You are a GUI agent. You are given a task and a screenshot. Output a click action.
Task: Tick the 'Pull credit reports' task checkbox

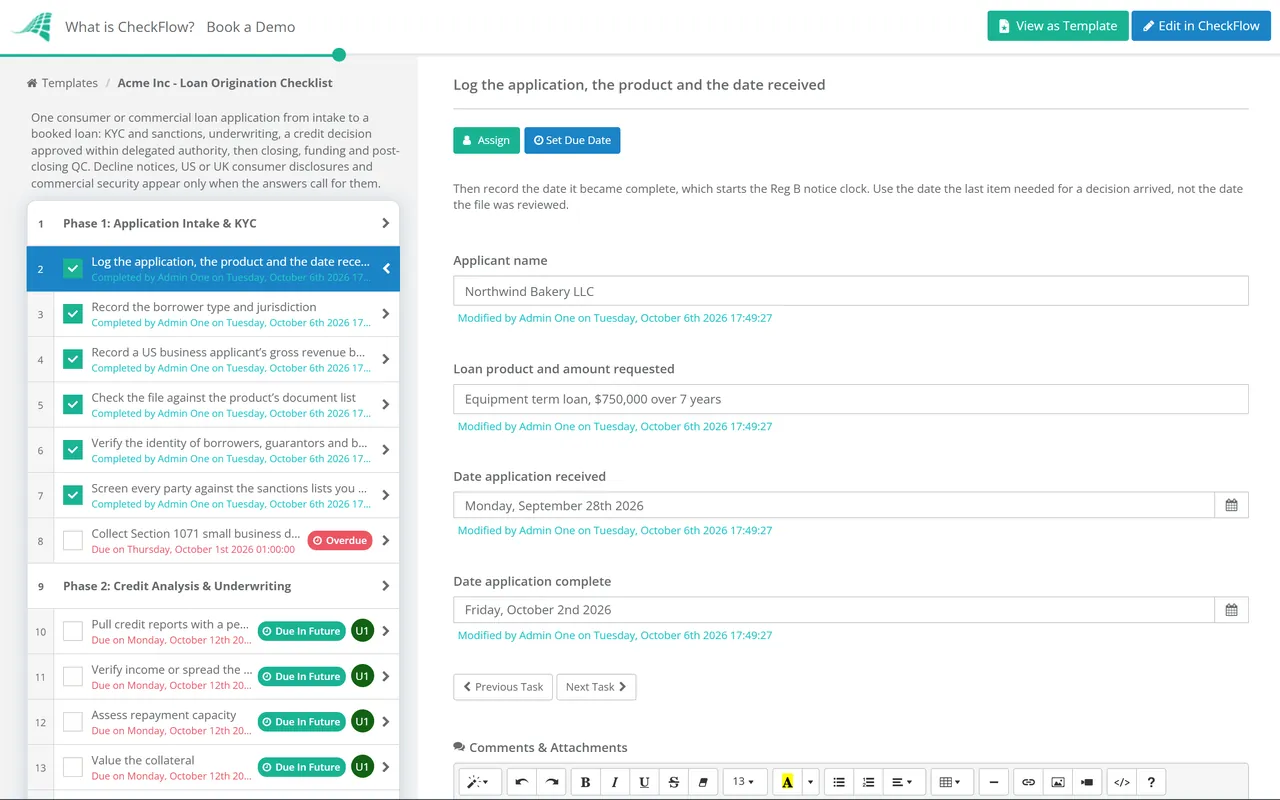click(73, 631)
